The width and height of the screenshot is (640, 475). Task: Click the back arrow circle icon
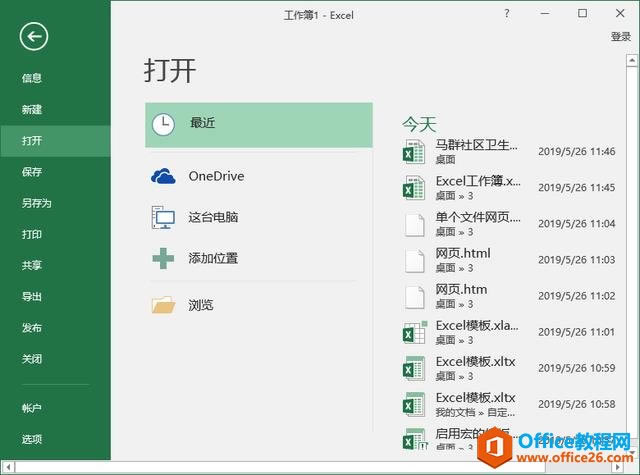tap(33, 37)
